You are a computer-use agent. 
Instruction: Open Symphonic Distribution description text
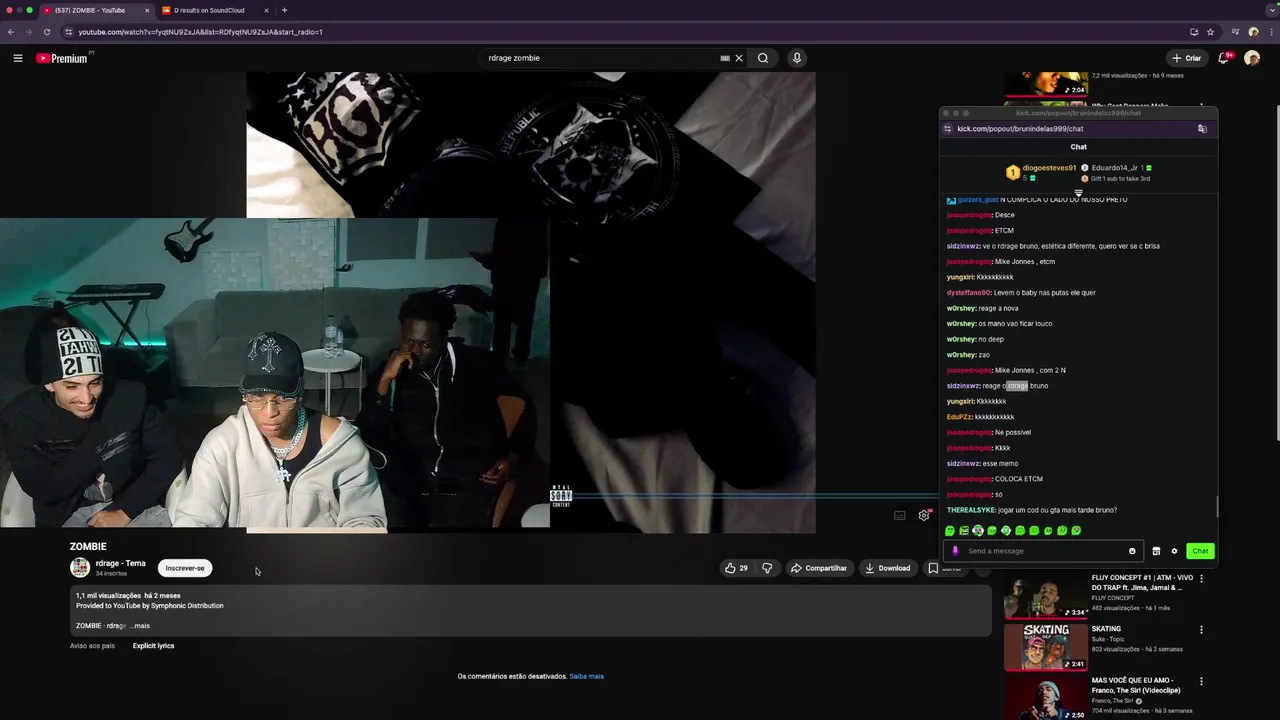pyautogui.click(x=150, y=606)
